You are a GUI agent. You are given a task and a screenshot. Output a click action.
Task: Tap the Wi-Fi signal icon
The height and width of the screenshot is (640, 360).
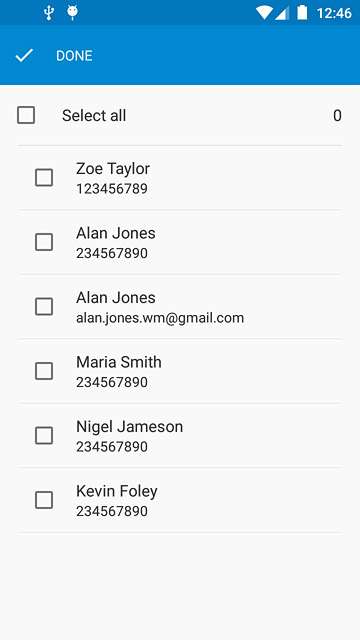[264, 13]
